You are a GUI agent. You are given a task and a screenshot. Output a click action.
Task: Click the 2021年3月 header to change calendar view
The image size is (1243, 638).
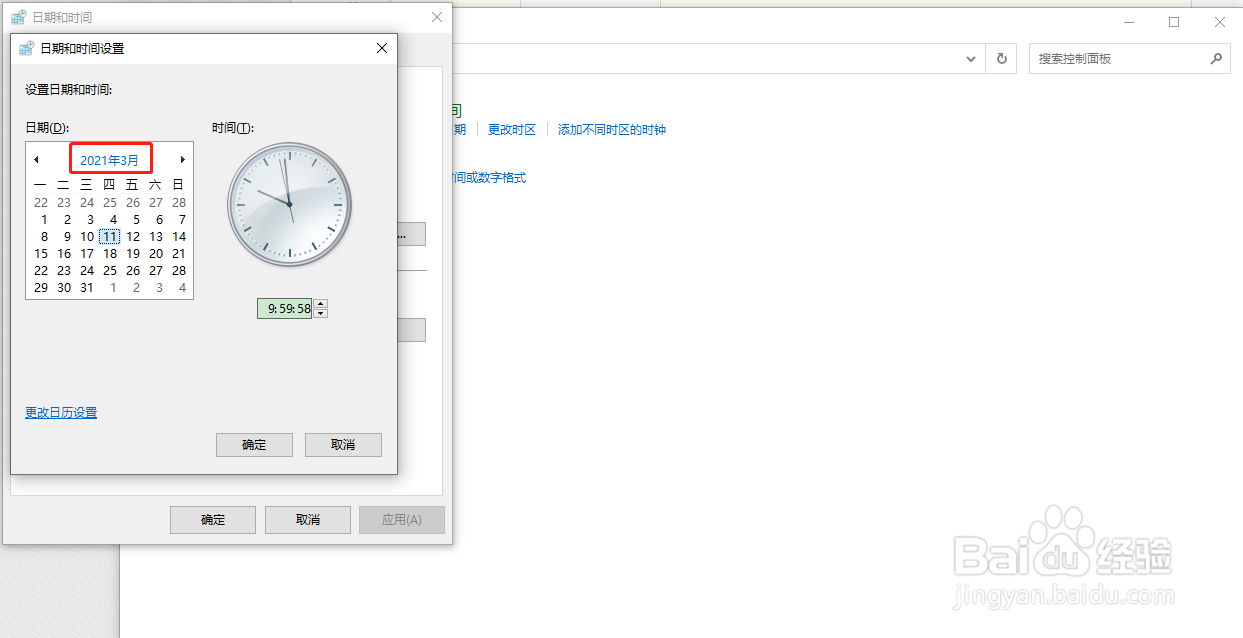[110, 159]
